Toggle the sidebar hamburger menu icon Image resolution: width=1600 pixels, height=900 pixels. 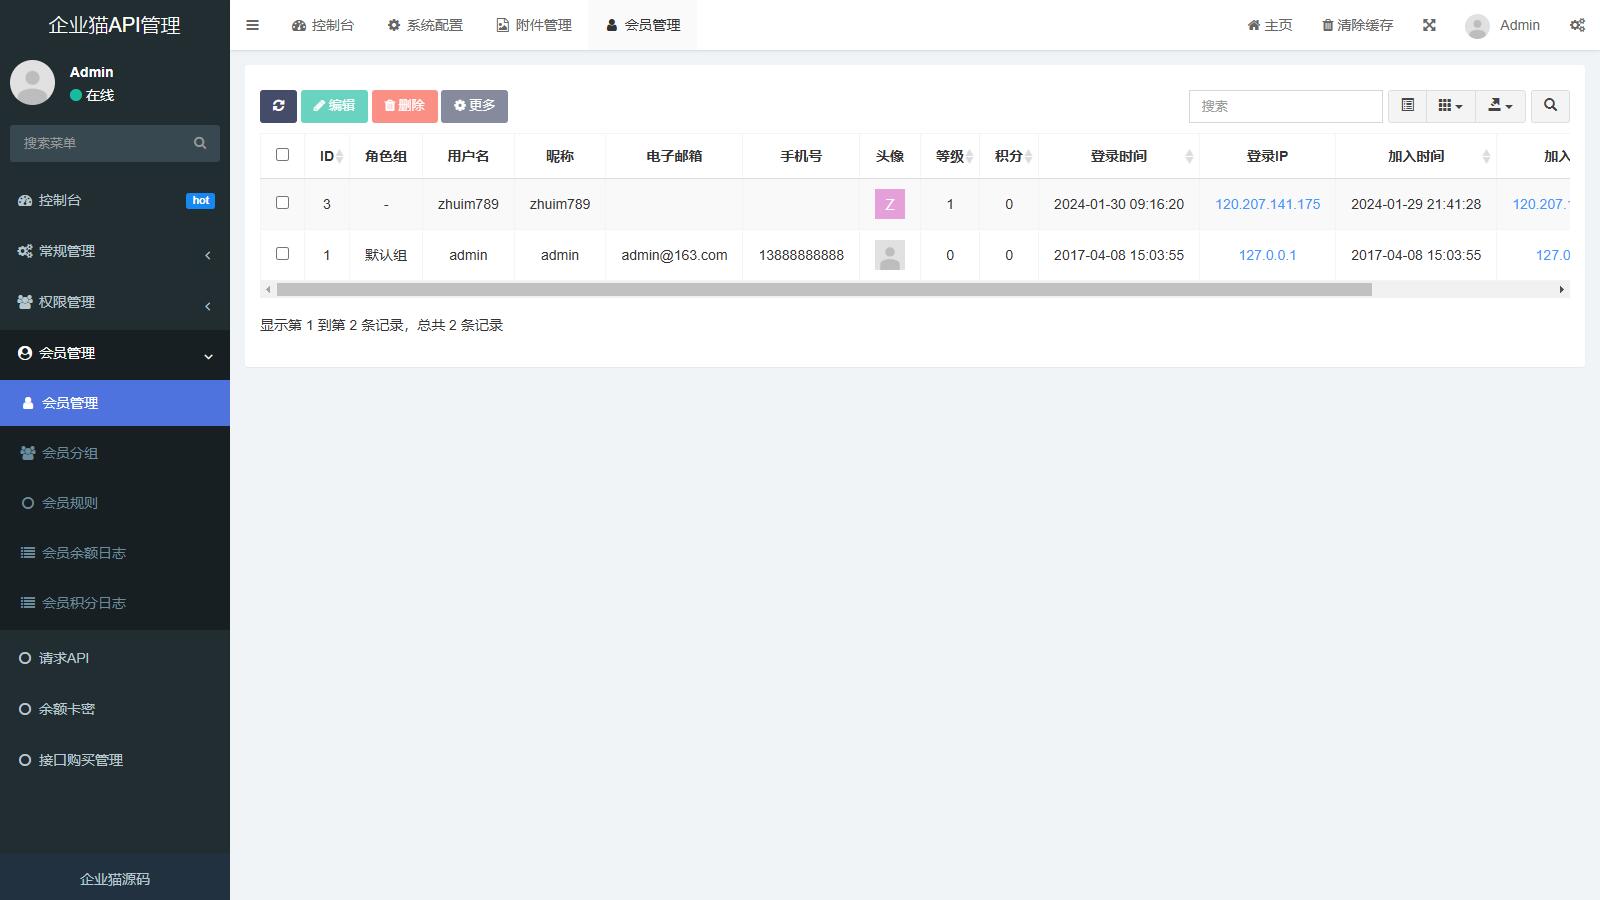[253, 25]
